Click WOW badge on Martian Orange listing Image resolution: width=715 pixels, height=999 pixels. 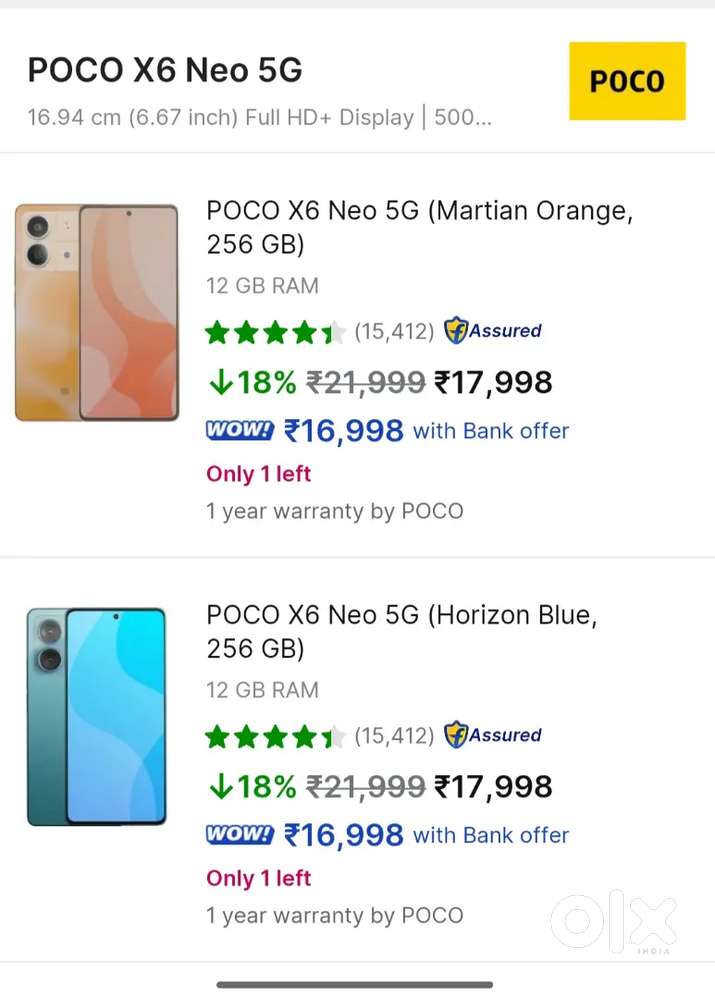[x=239, y=430]
